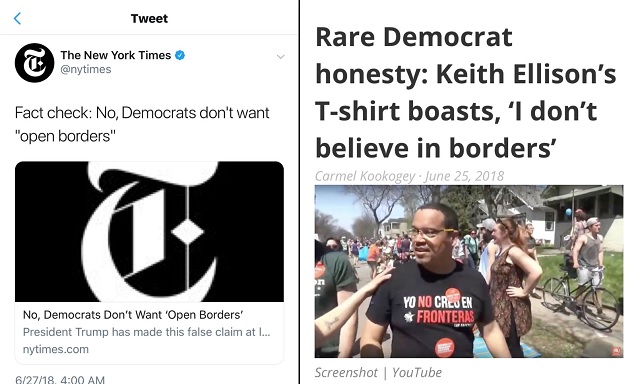The width and height of the screenshot is (640, 384).
Task: Tap the 'Screenshot | YouTube' image caption
Action: pos(378,372)
